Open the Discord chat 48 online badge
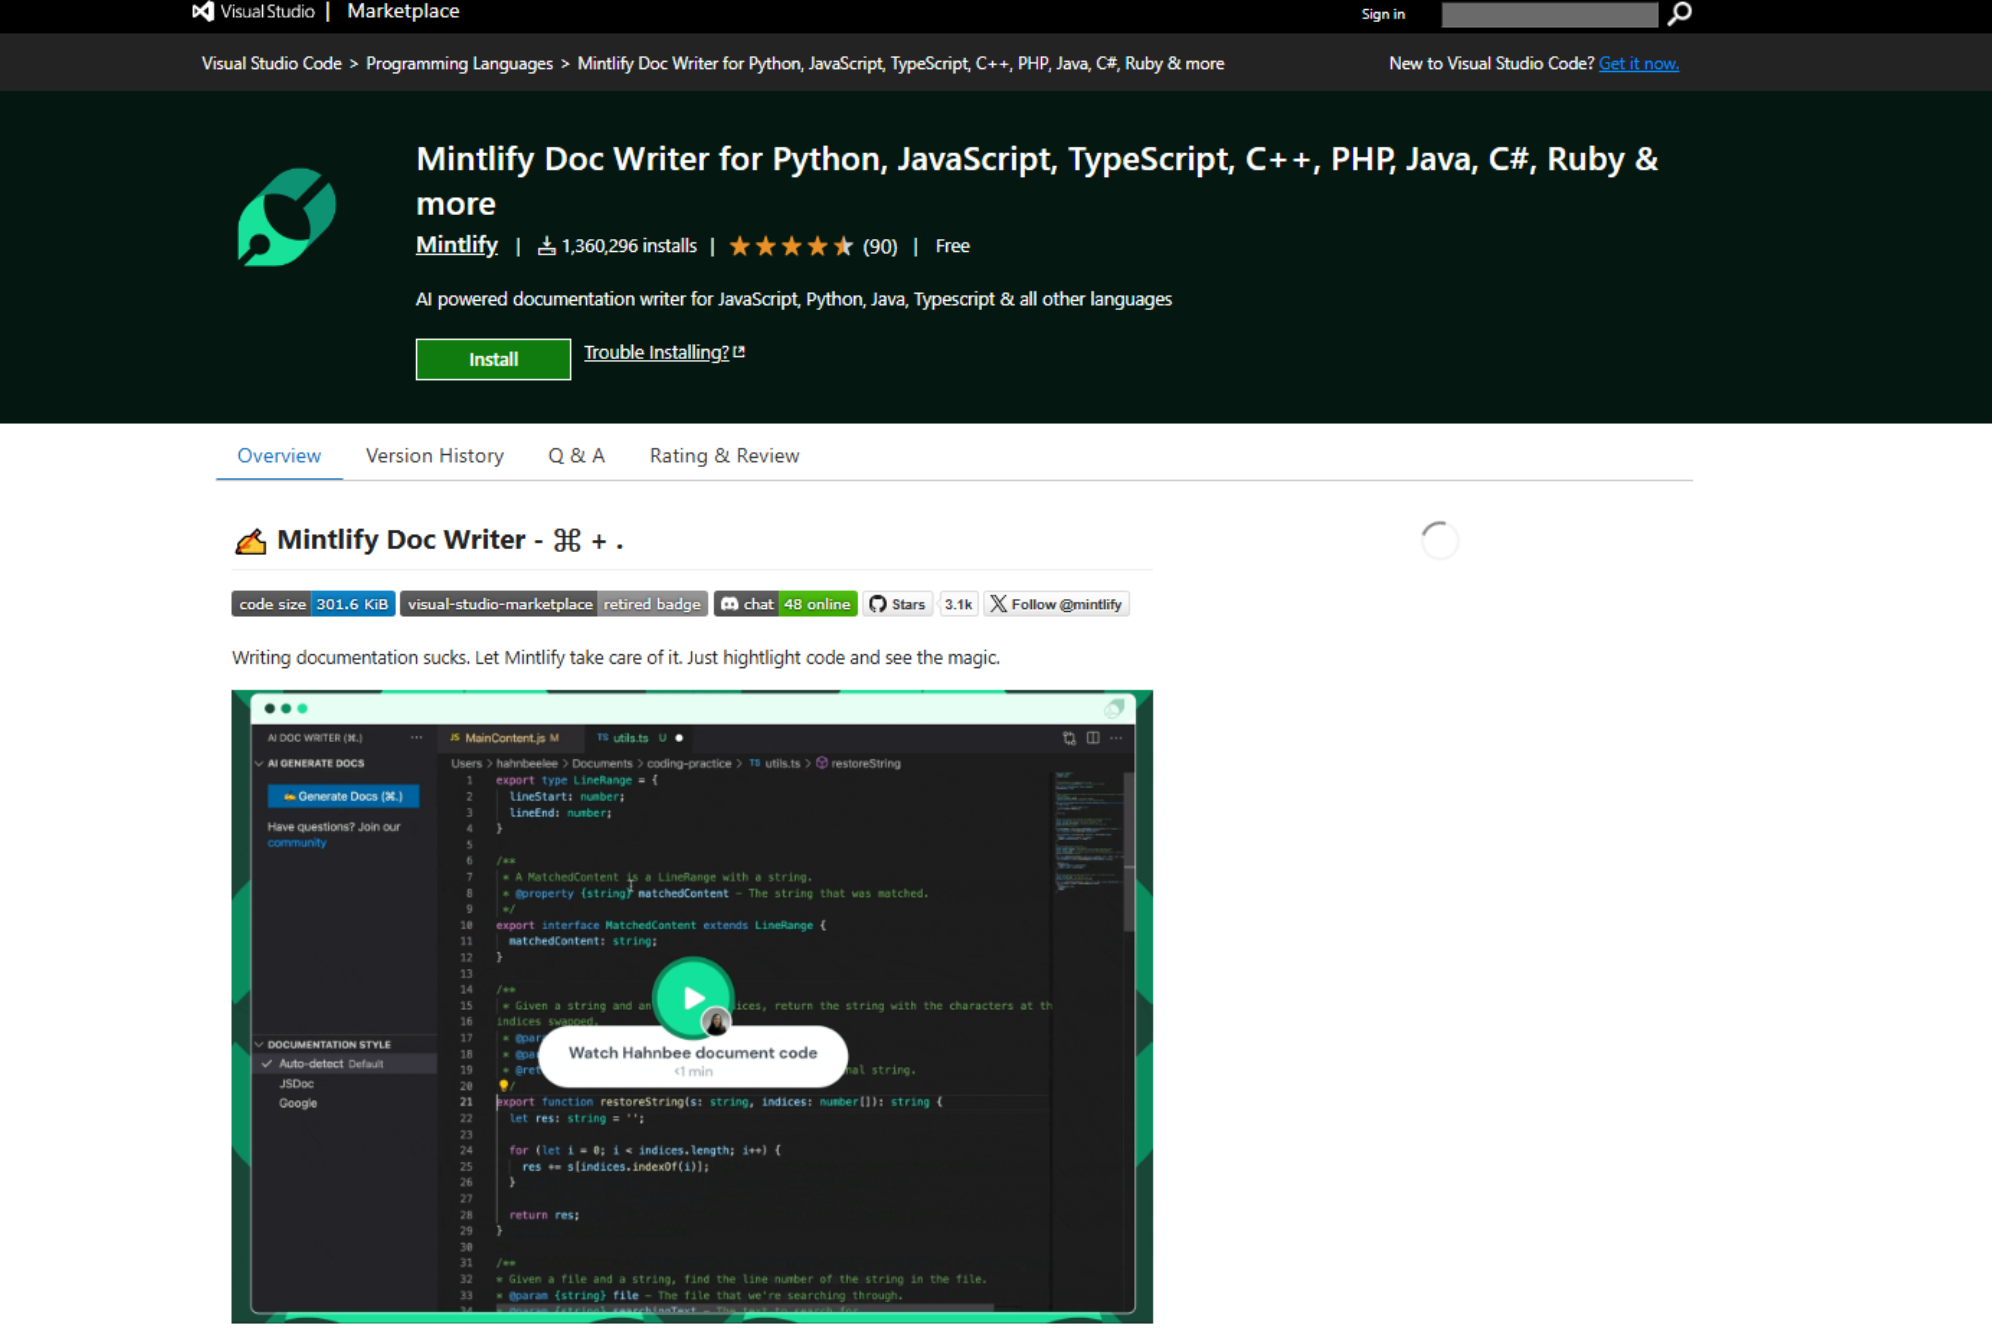The width and height of the screenshot is (1992, 1334). (785, 604)
